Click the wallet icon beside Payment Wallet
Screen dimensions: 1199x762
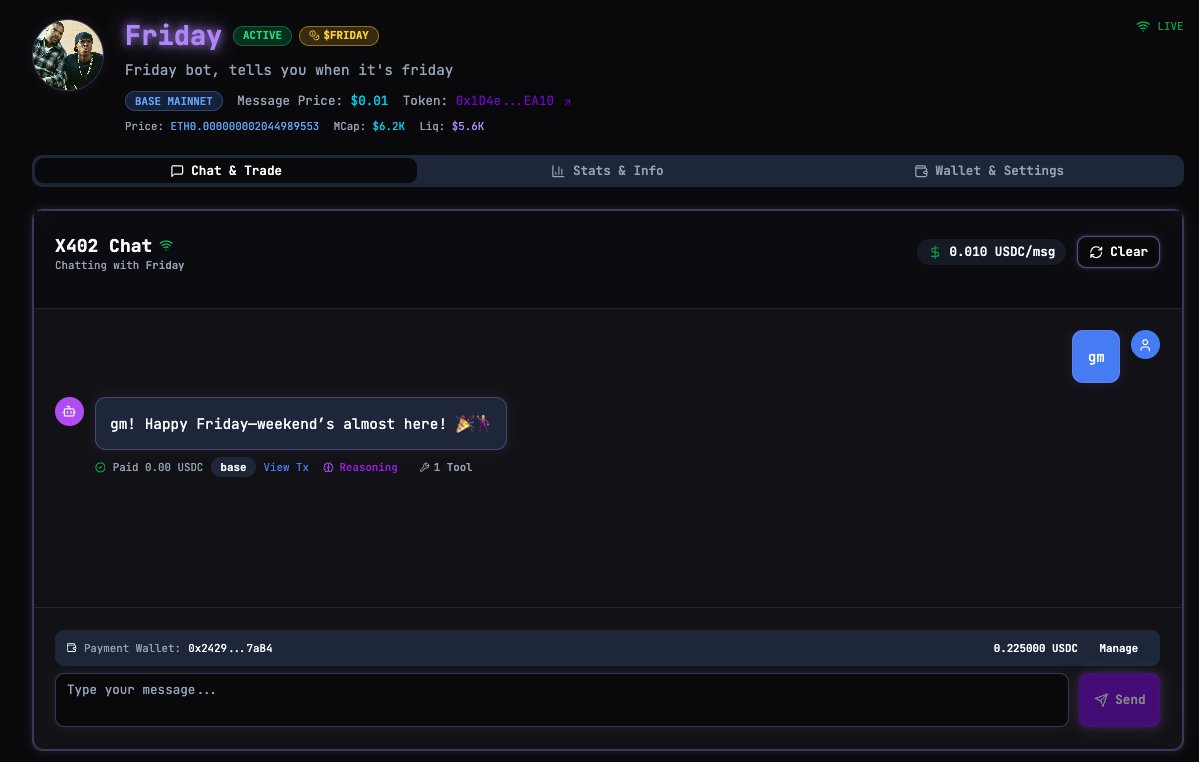(72, 647)
